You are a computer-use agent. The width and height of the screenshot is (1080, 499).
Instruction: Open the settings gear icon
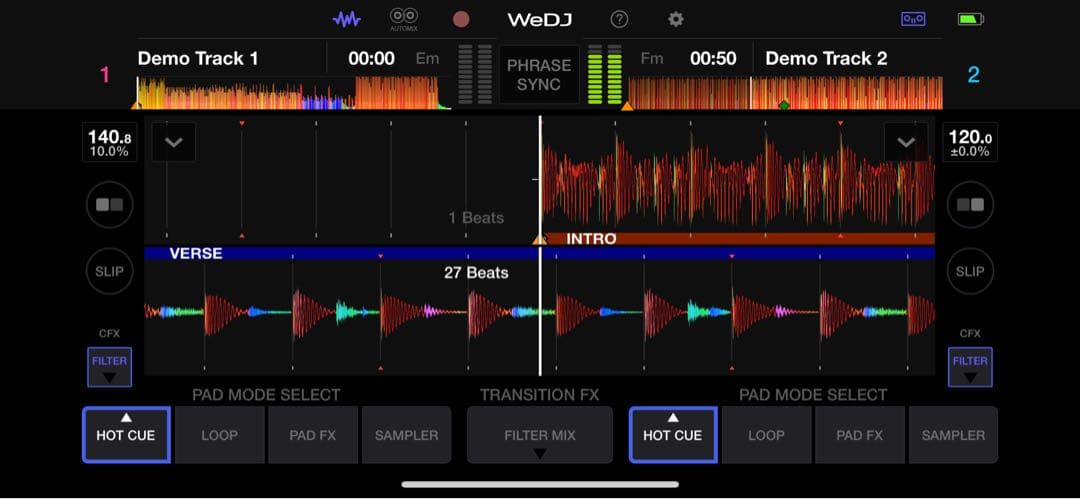pos(676,19)
